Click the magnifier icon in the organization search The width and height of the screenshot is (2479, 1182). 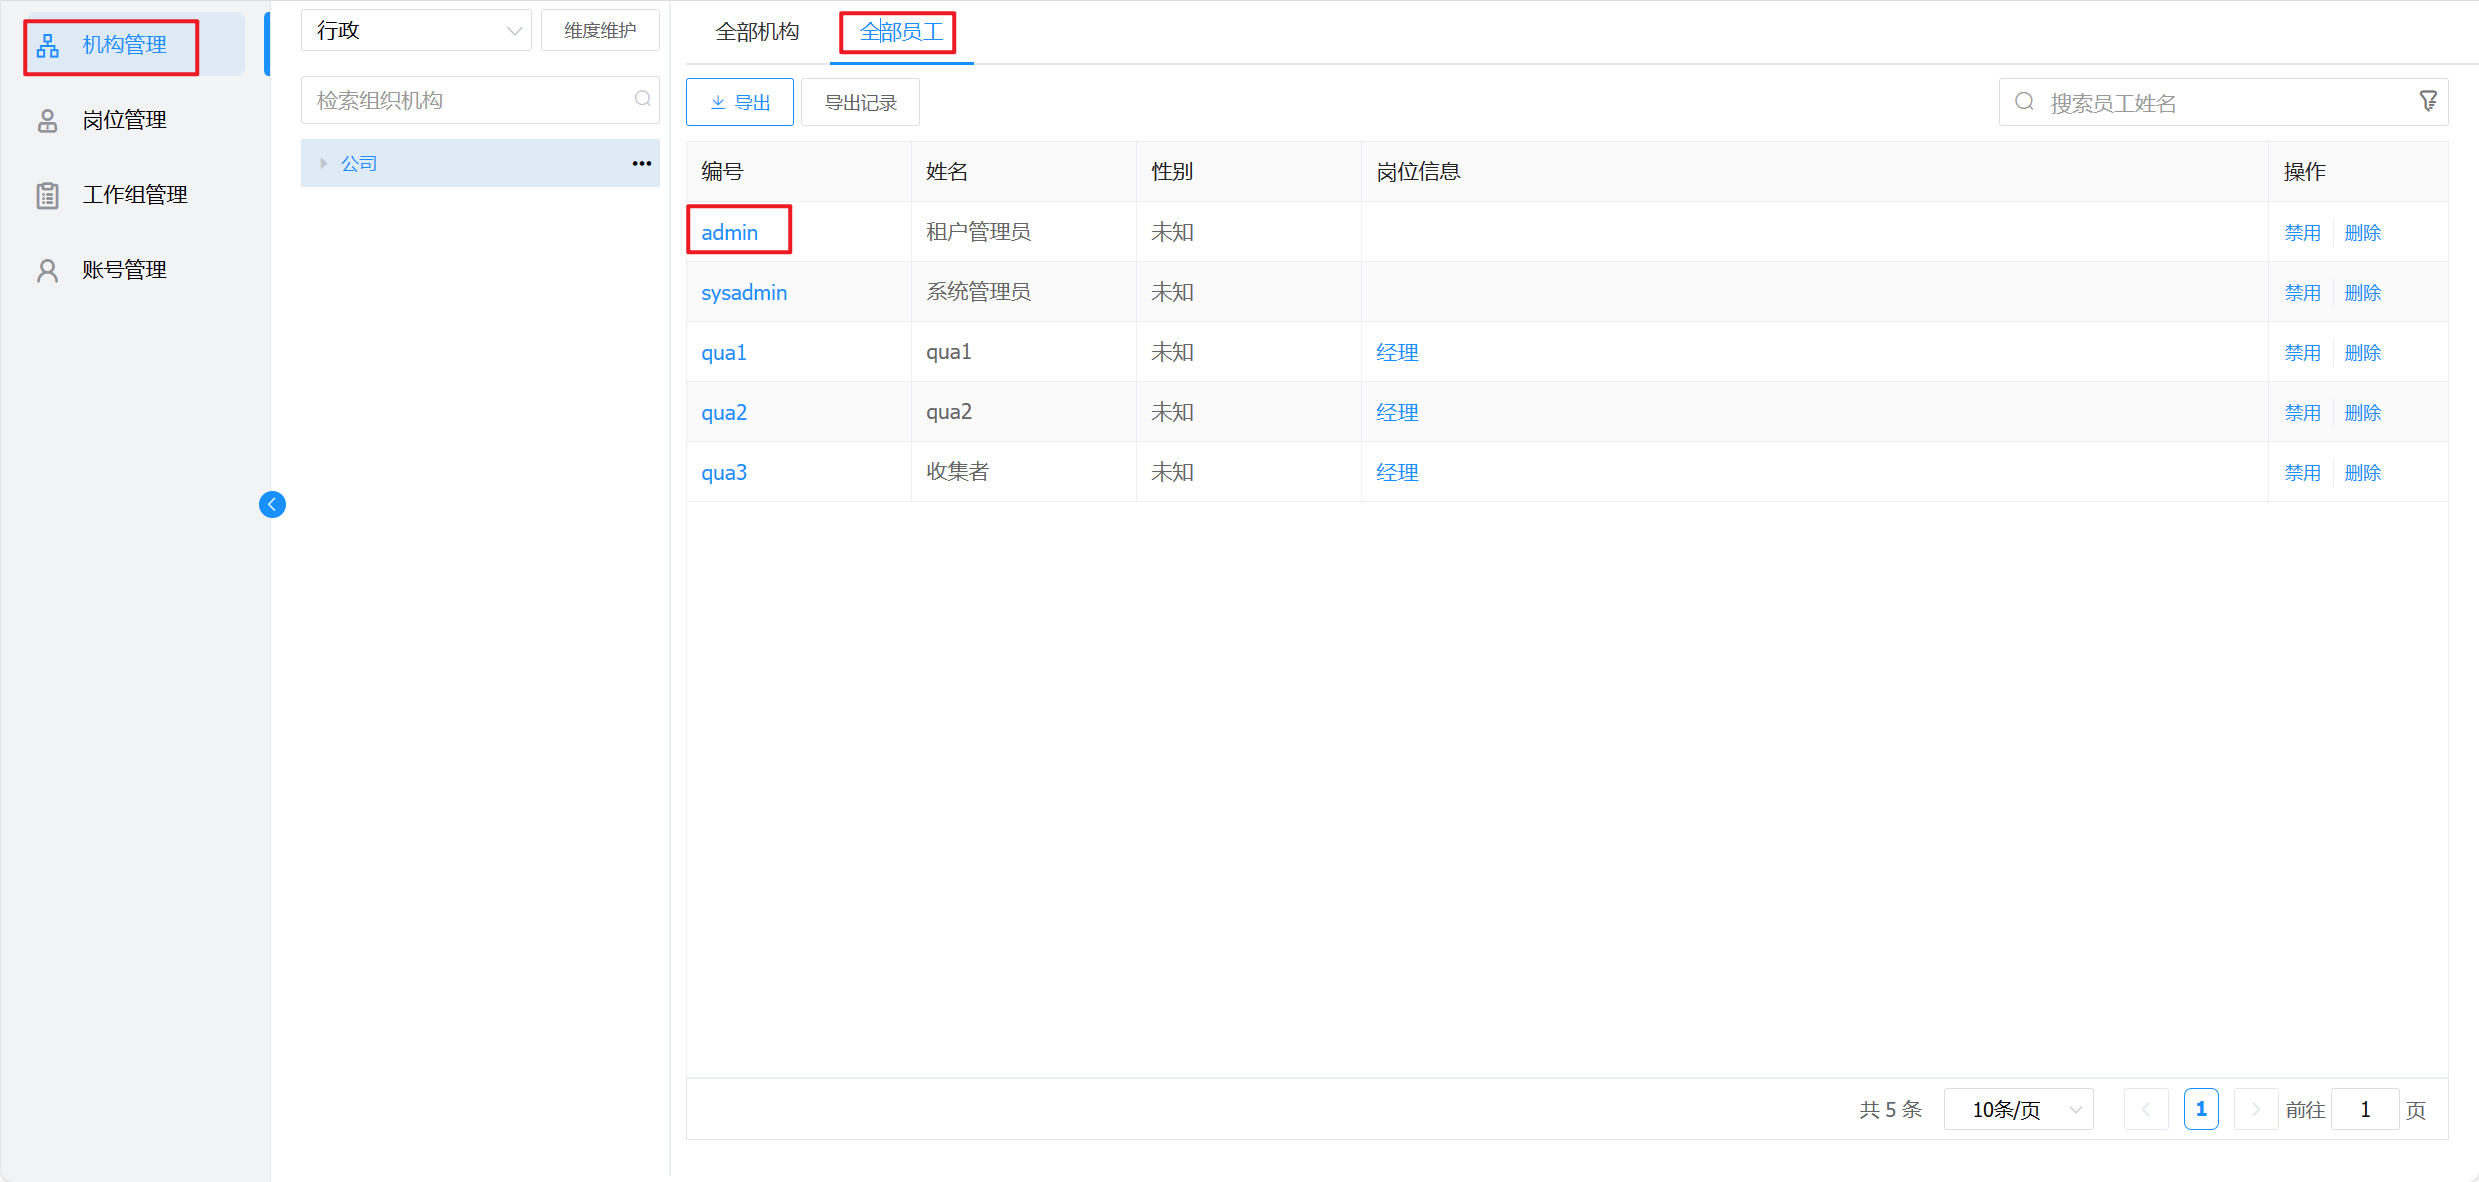[642, 99]
